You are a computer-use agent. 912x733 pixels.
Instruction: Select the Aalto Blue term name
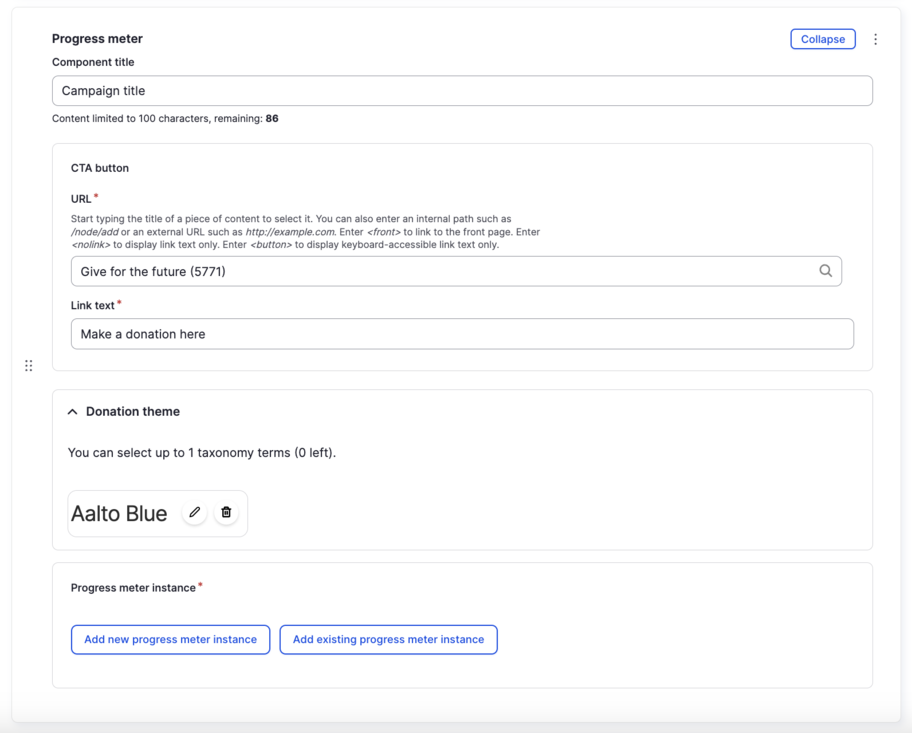[x=119, y=514]
